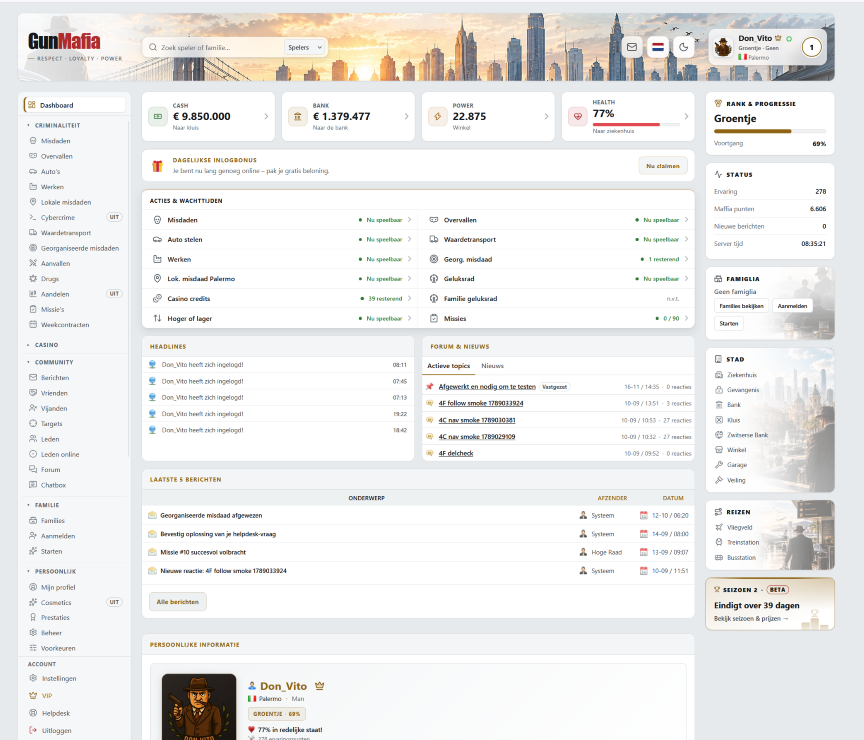The width and height of the screenshot is (864, 740).
Task: Click the heart icon in Health card
Action: tap(577, 116)
